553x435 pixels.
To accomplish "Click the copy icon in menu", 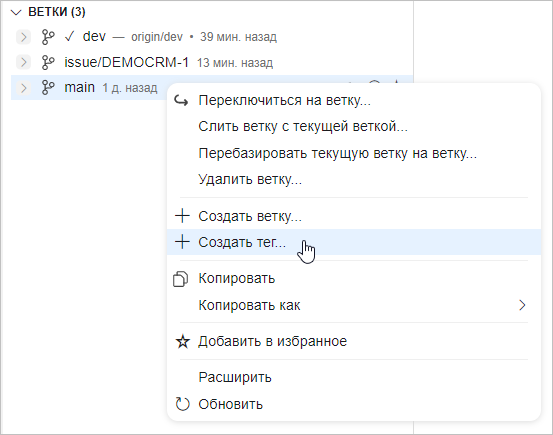I will click(x=181, y=279).
